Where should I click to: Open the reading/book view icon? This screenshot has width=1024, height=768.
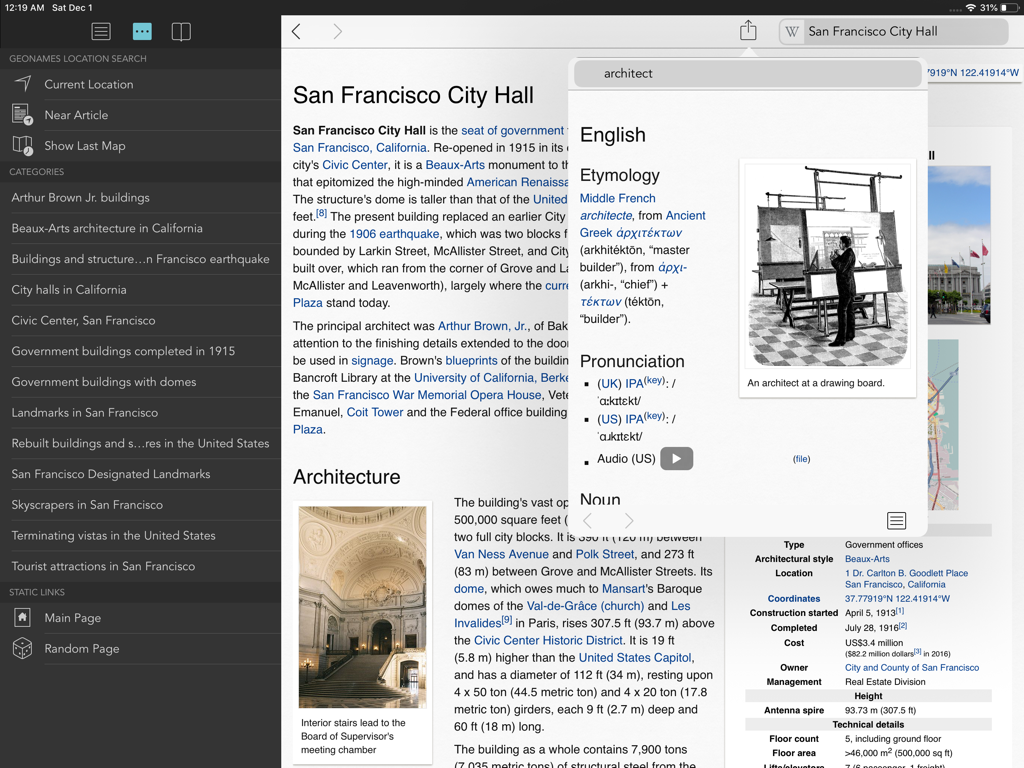click(x=181, y=31)
